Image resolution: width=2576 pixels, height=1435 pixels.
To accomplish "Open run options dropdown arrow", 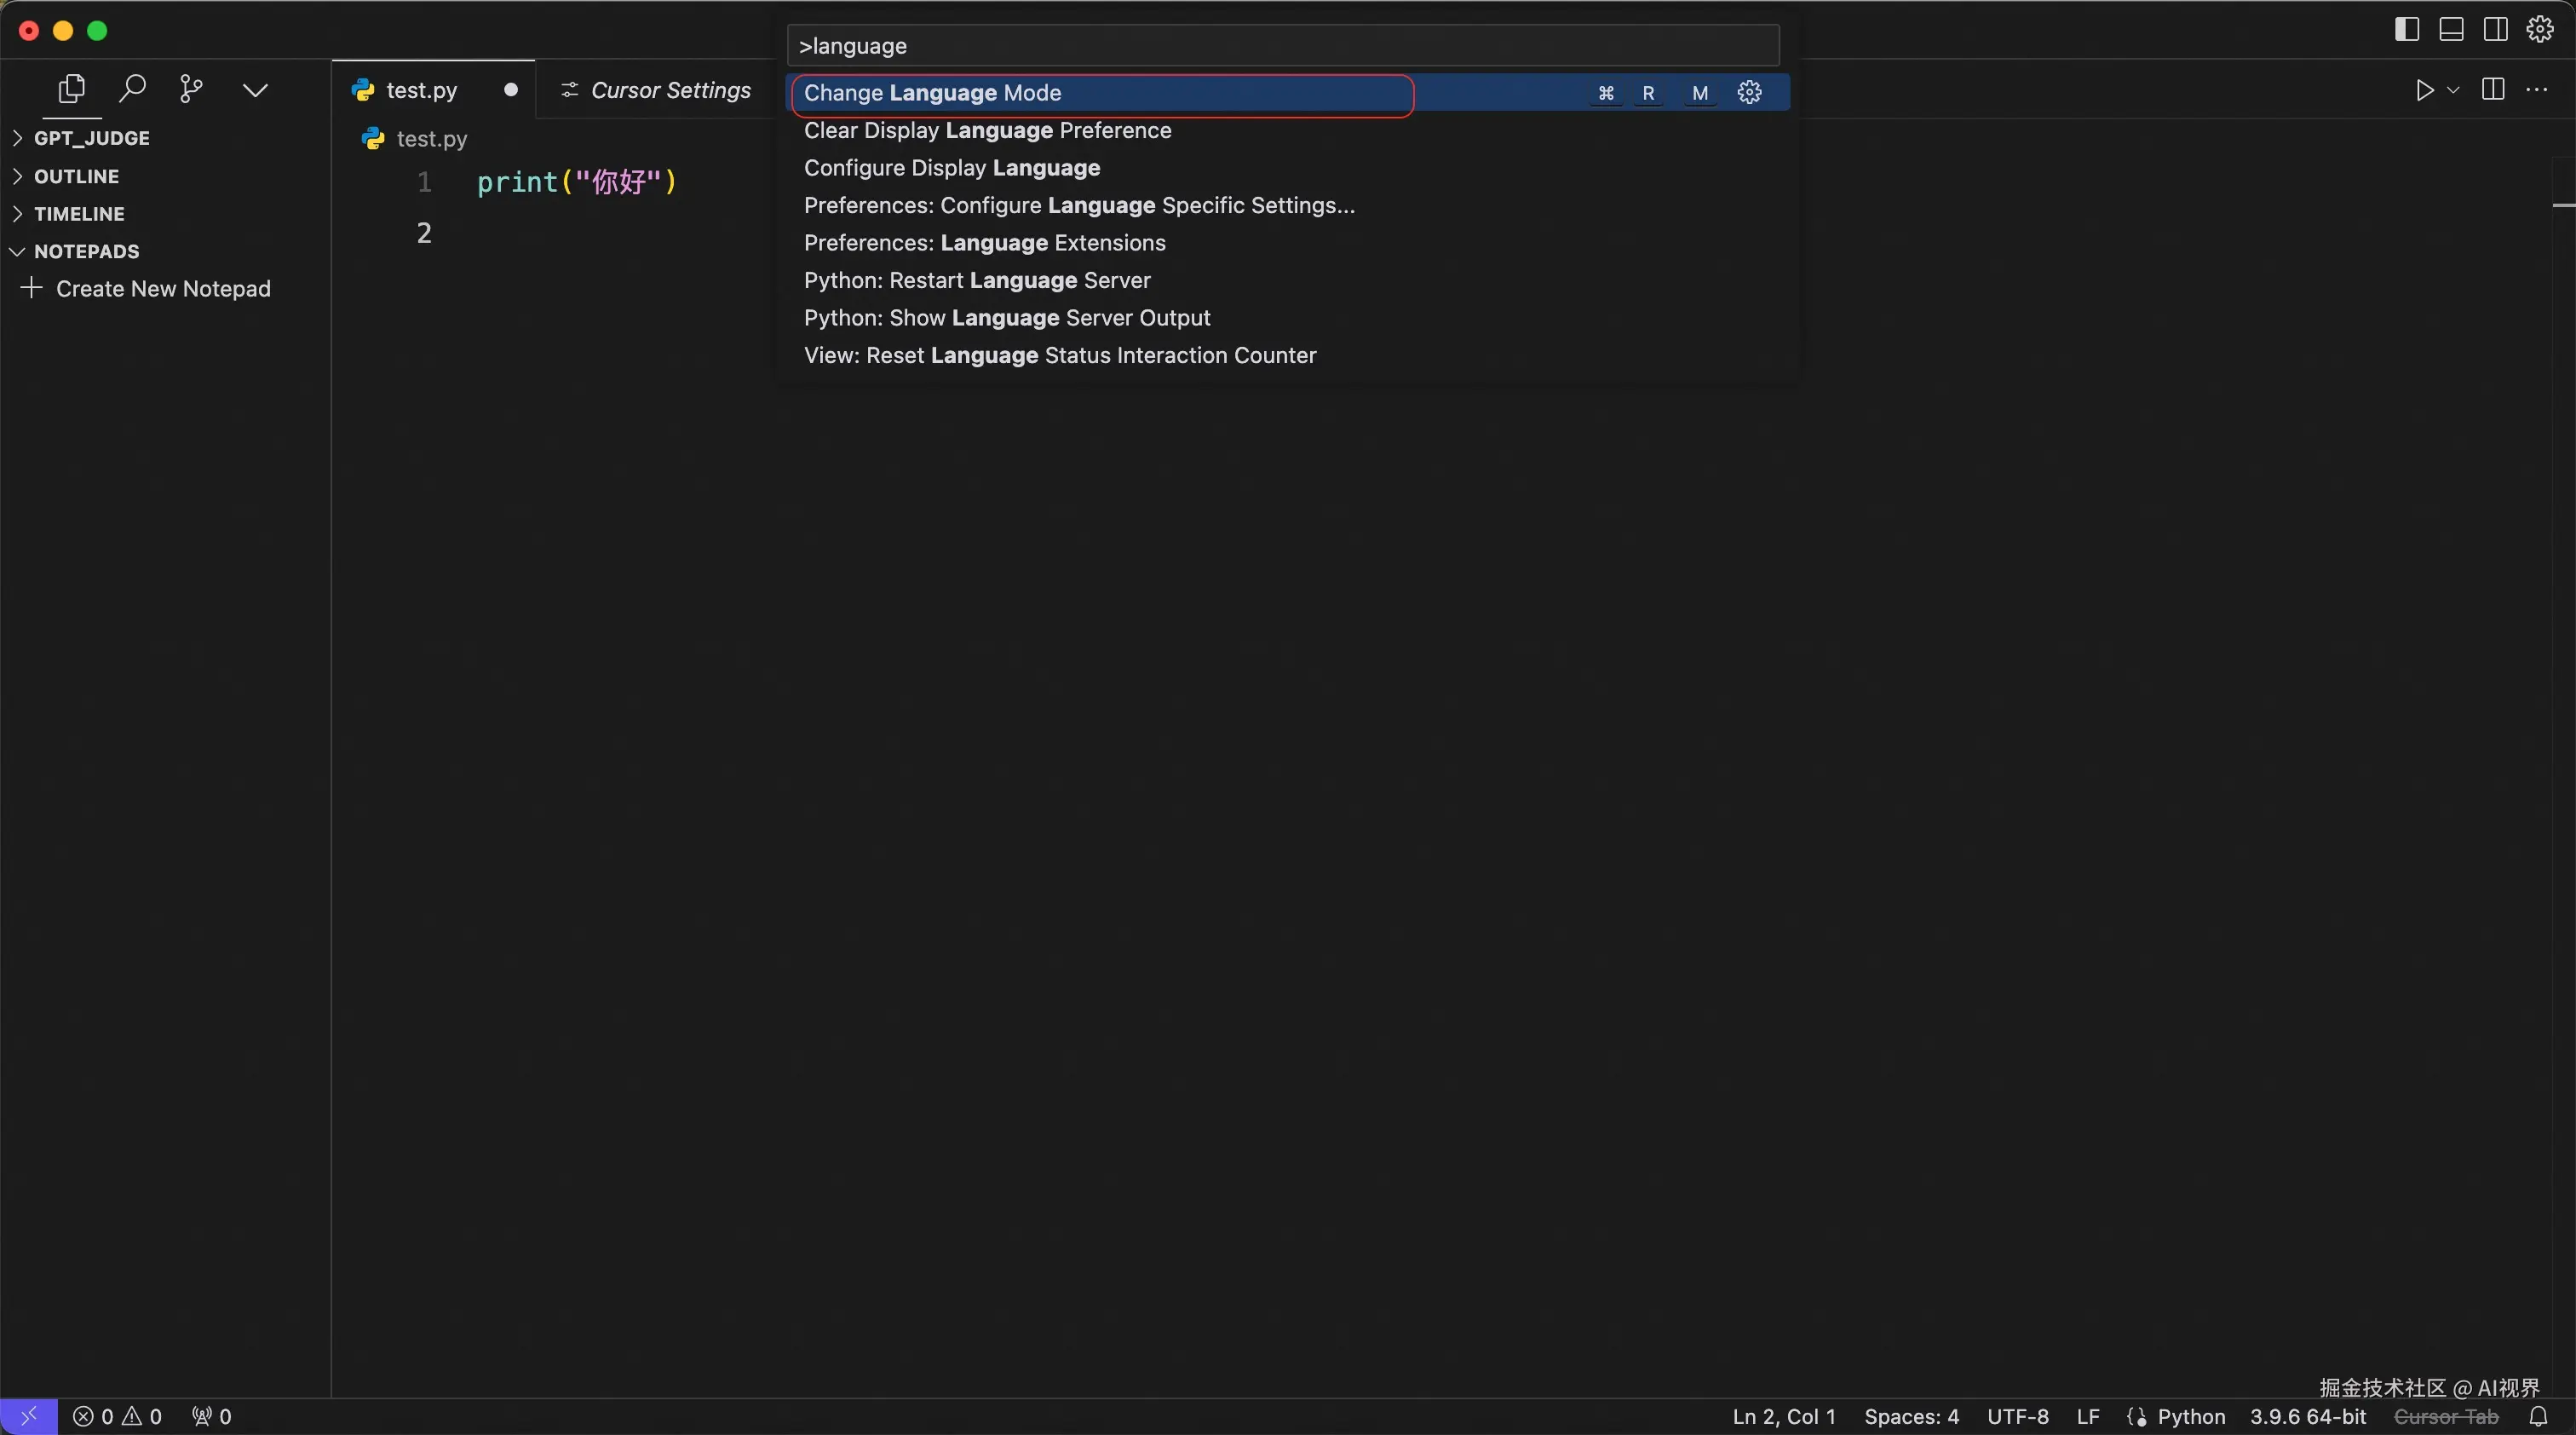I will 2453,90.
